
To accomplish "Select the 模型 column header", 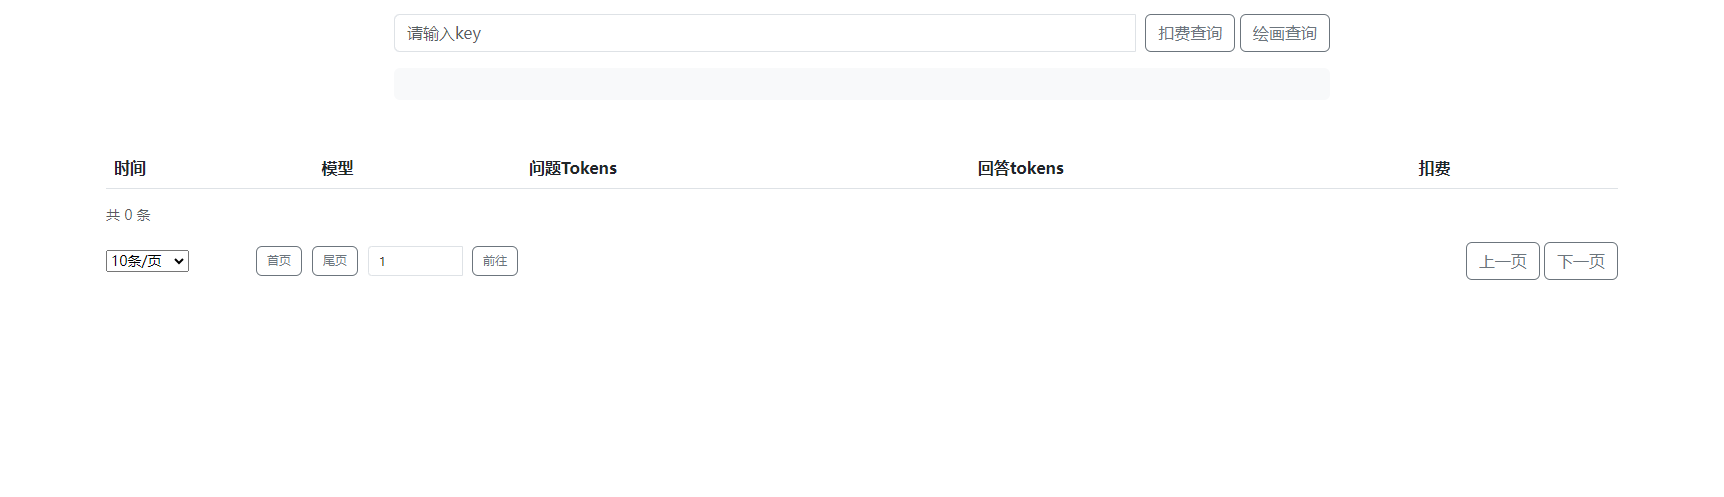I will (337, 168).
